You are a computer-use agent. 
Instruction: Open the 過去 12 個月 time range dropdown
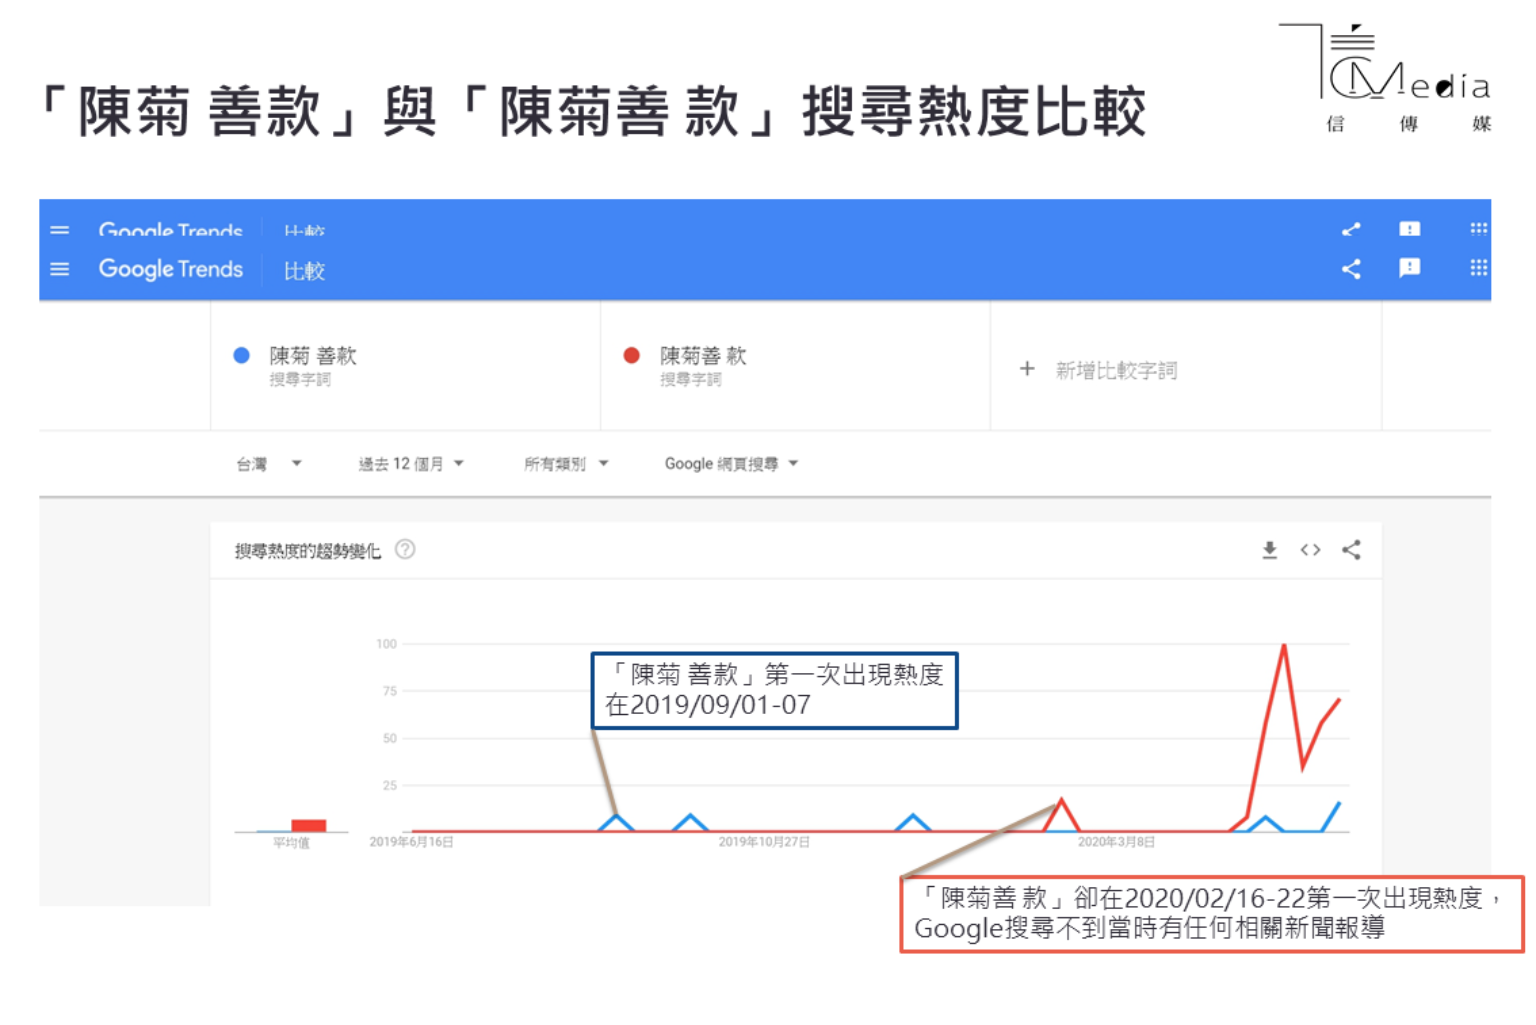[411, 464]
